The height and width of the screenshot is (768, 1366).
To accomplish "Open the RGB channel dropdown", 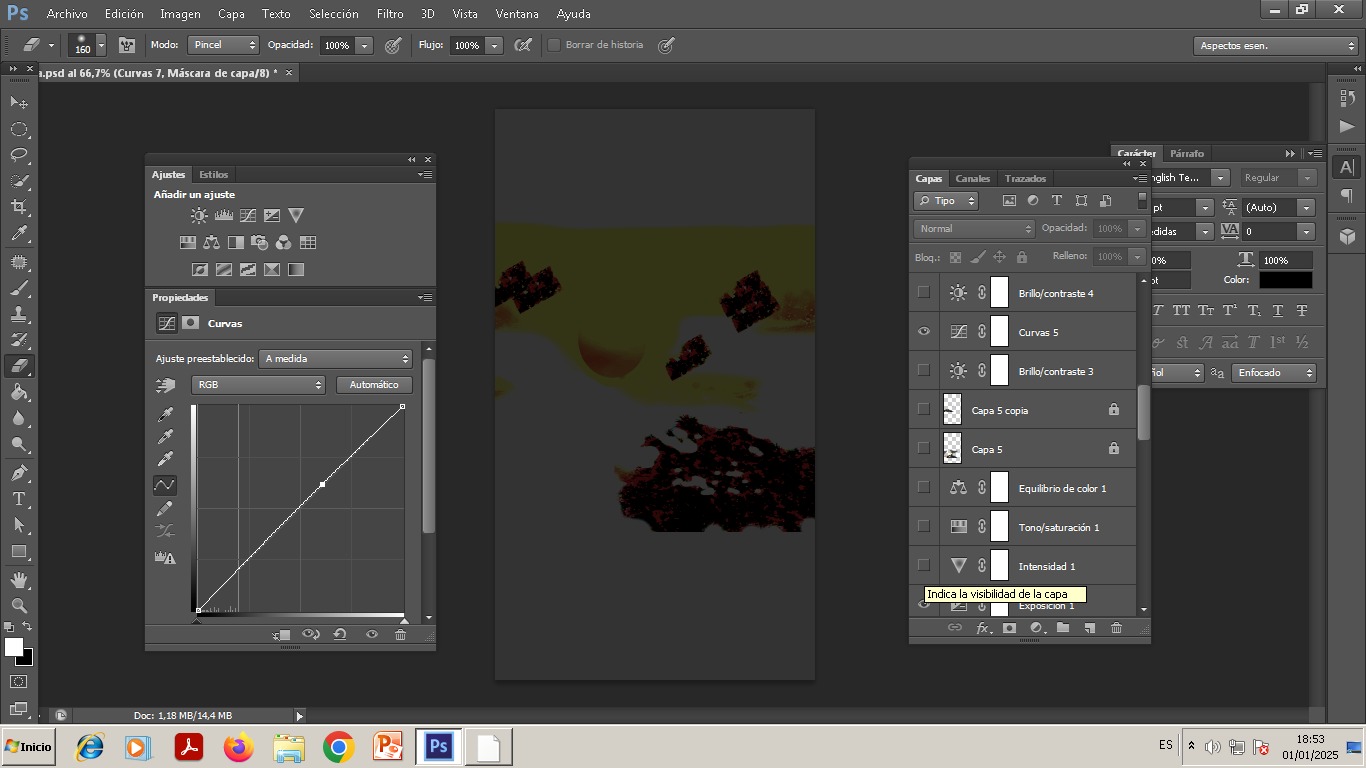I will (258, 385).
